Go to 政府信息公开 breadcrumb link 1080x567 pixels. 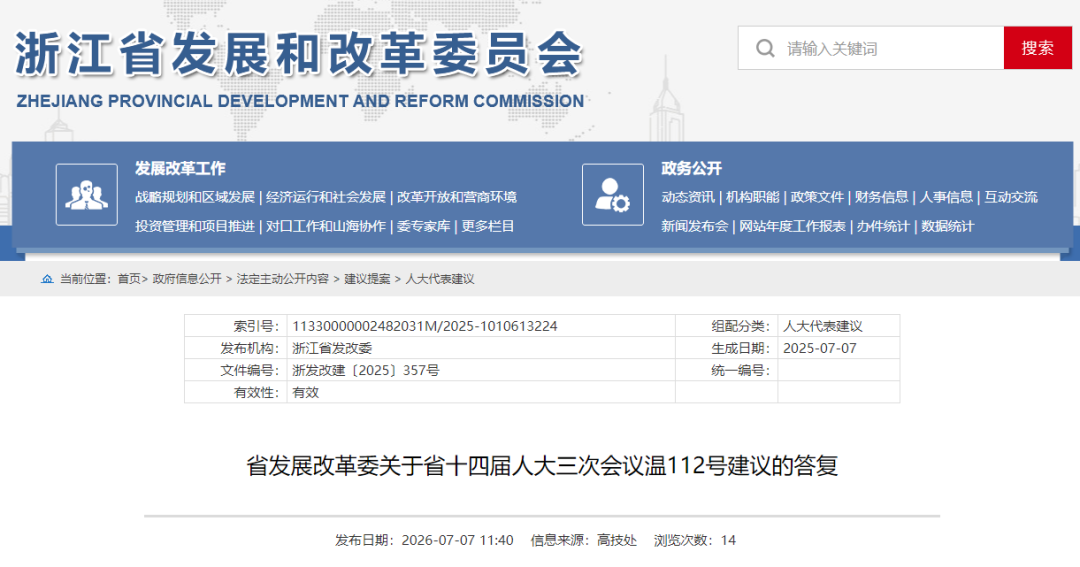pyautogui.click(x=187, y=279)
